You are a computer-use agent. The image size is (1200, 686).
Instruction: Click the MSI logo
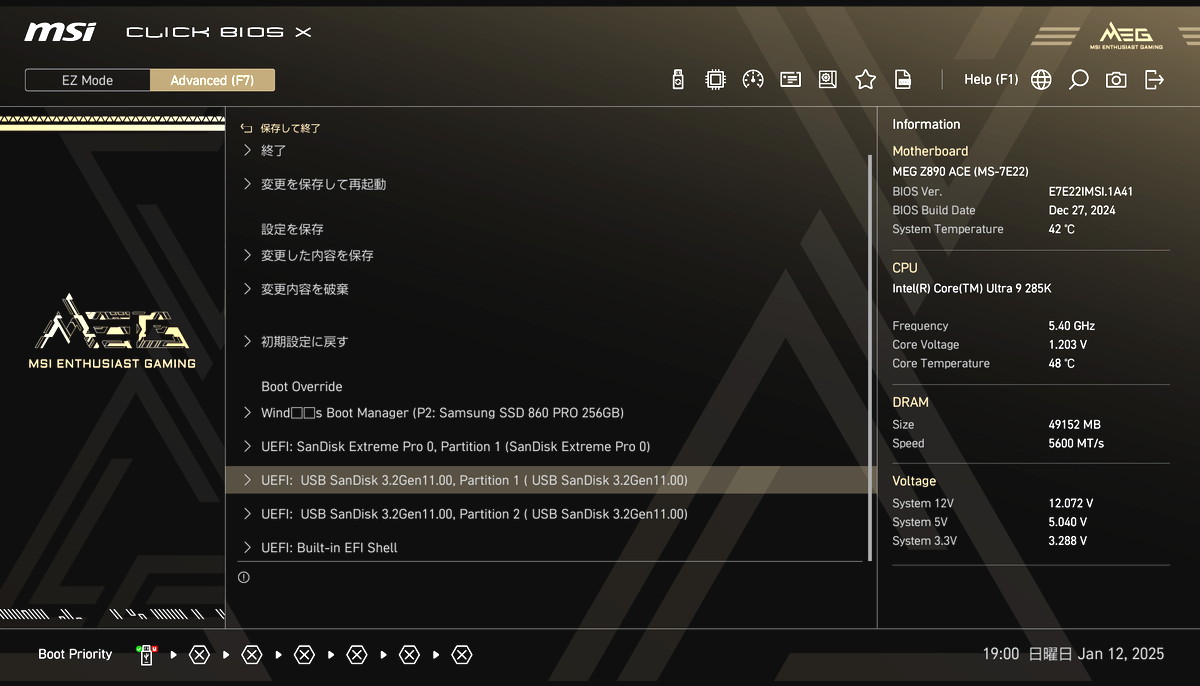[60, 32]
